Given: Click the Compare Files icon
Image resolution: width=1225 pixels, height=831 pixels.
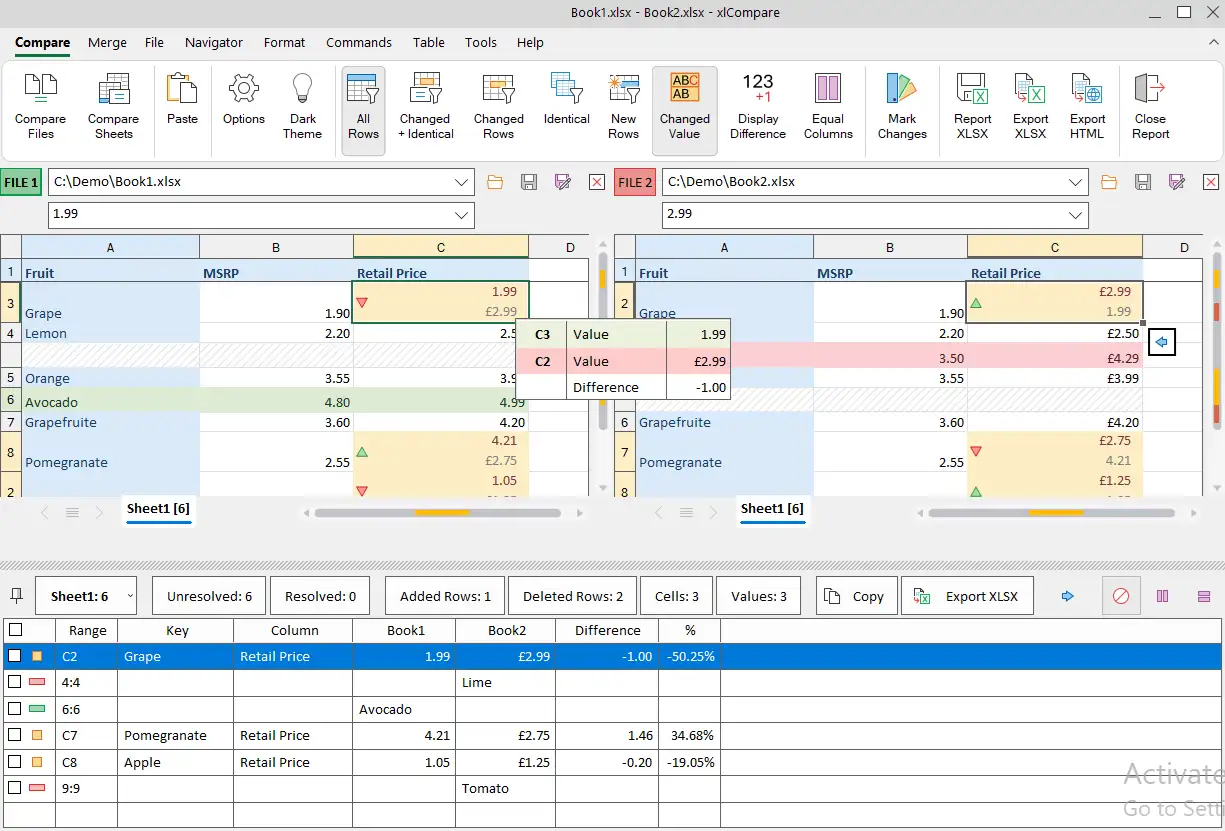Looking at the screenshot, I should (41, 106).
